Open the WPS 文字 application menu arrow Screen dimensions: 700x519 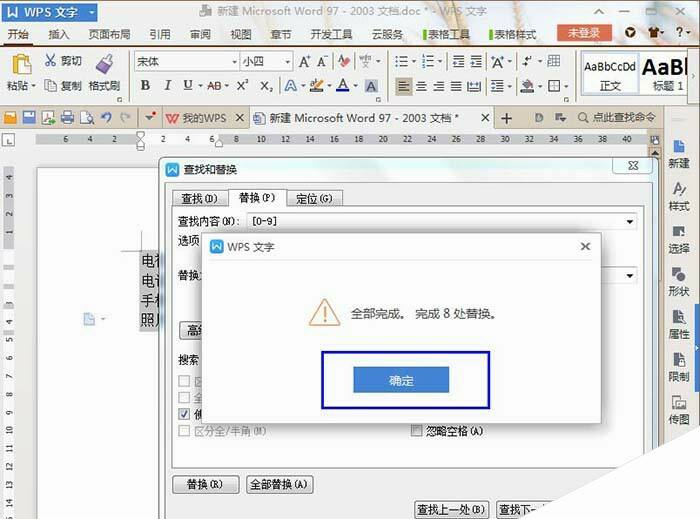click(x=92, y=12)
